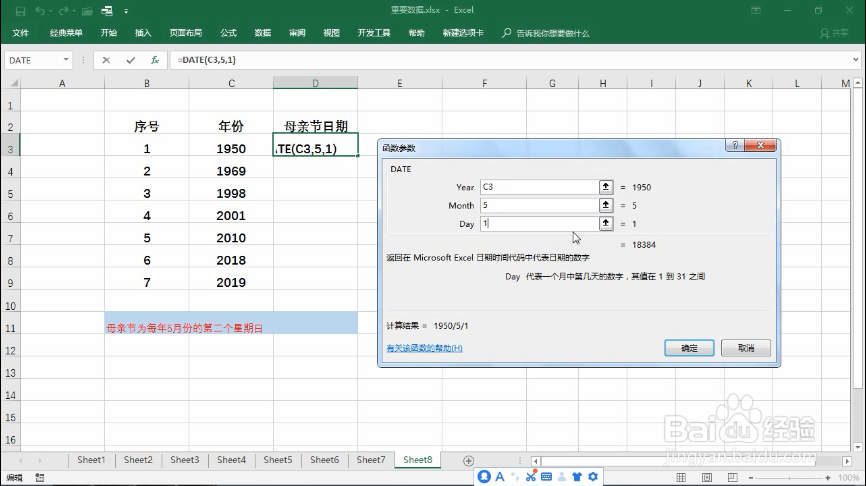Viewport: 866px width, 486px height.
Task: Open the 公式 ribbon tab
Action: point(228,33)
